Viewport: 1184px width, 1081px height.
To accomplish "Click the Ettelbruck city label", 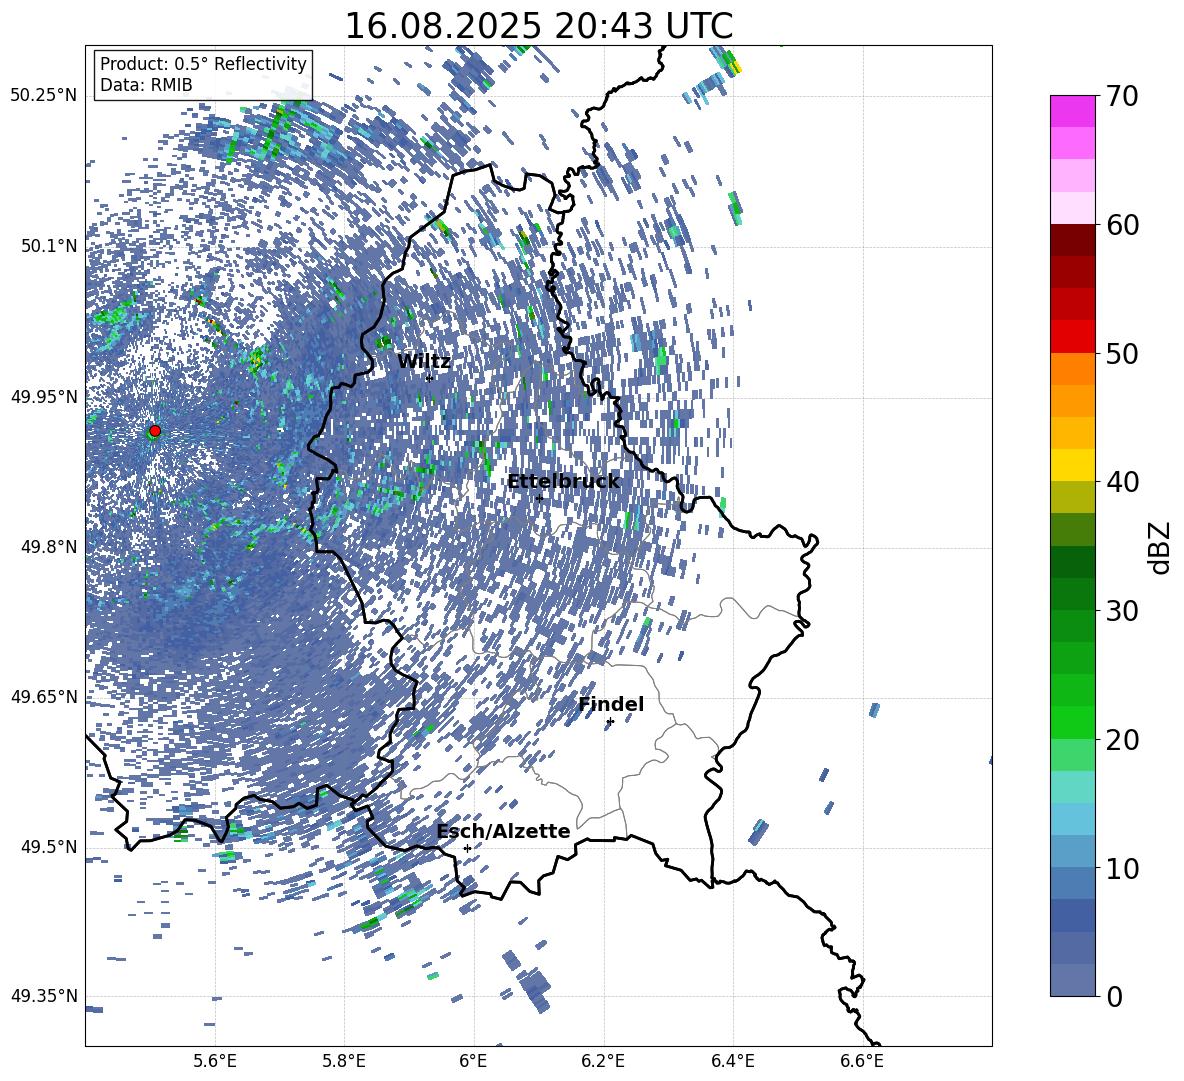I will (x=563, y=481).
